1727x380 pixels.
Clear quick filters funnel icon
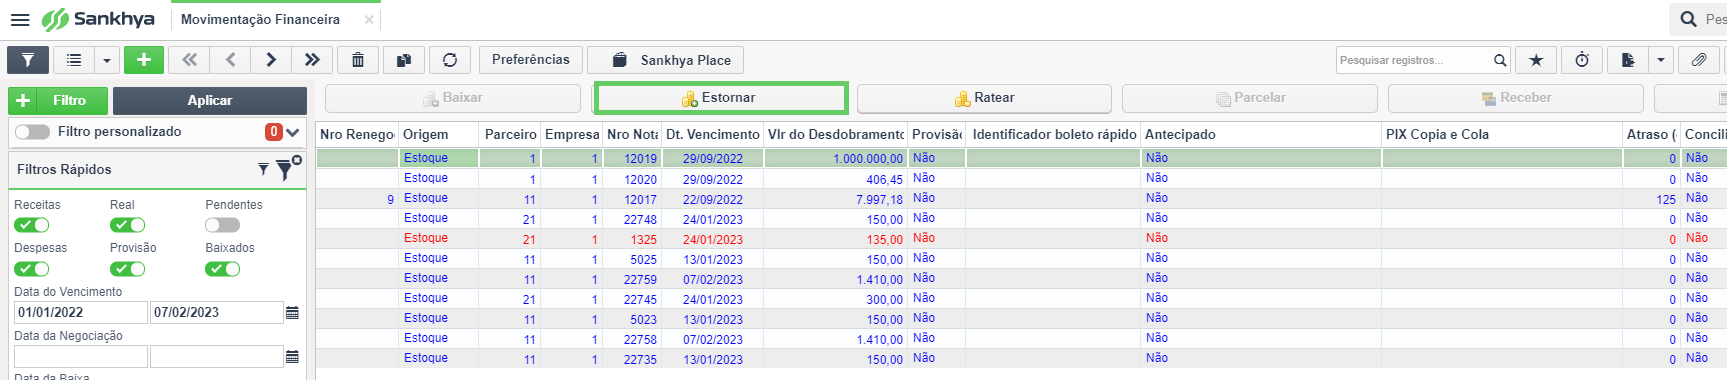(x=288, y=169)
